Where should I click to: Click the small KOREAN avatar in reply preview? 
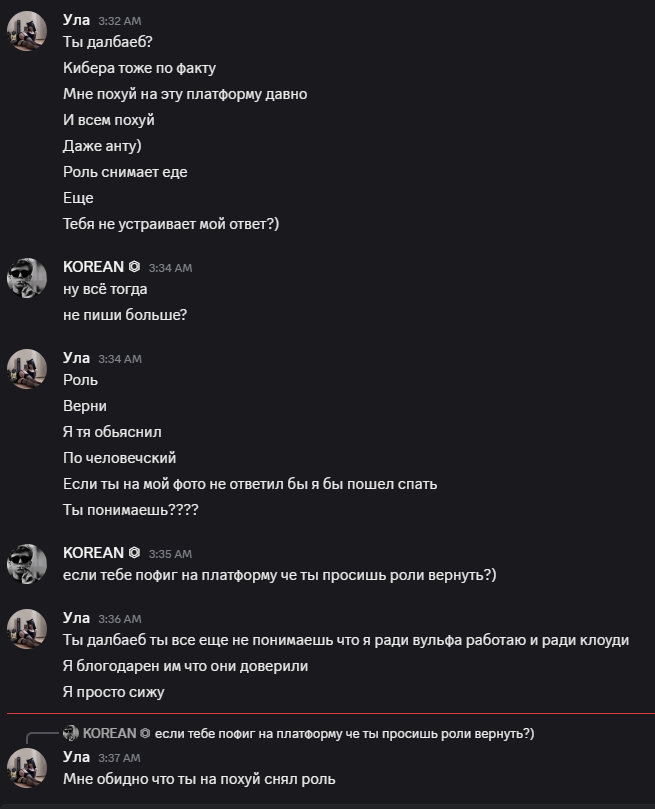click(71, 733)
